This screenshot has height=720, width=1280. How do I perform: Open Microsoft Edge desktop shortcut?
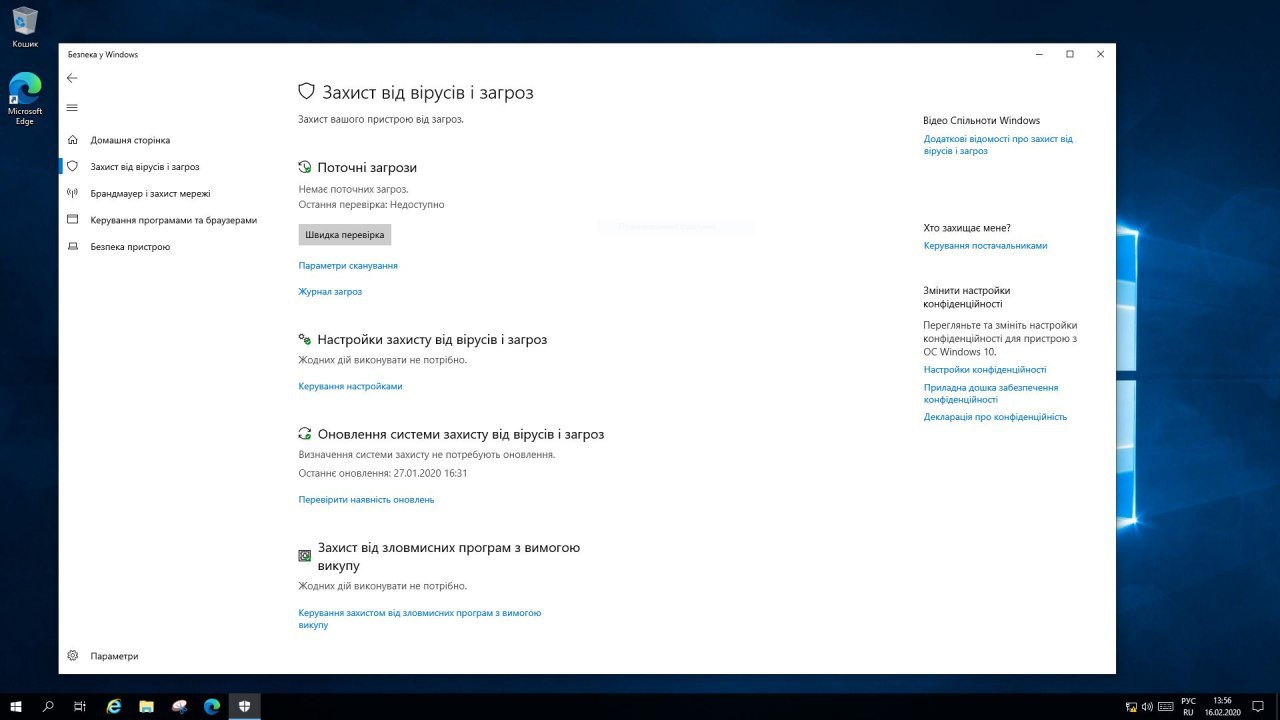pos(25,98)
